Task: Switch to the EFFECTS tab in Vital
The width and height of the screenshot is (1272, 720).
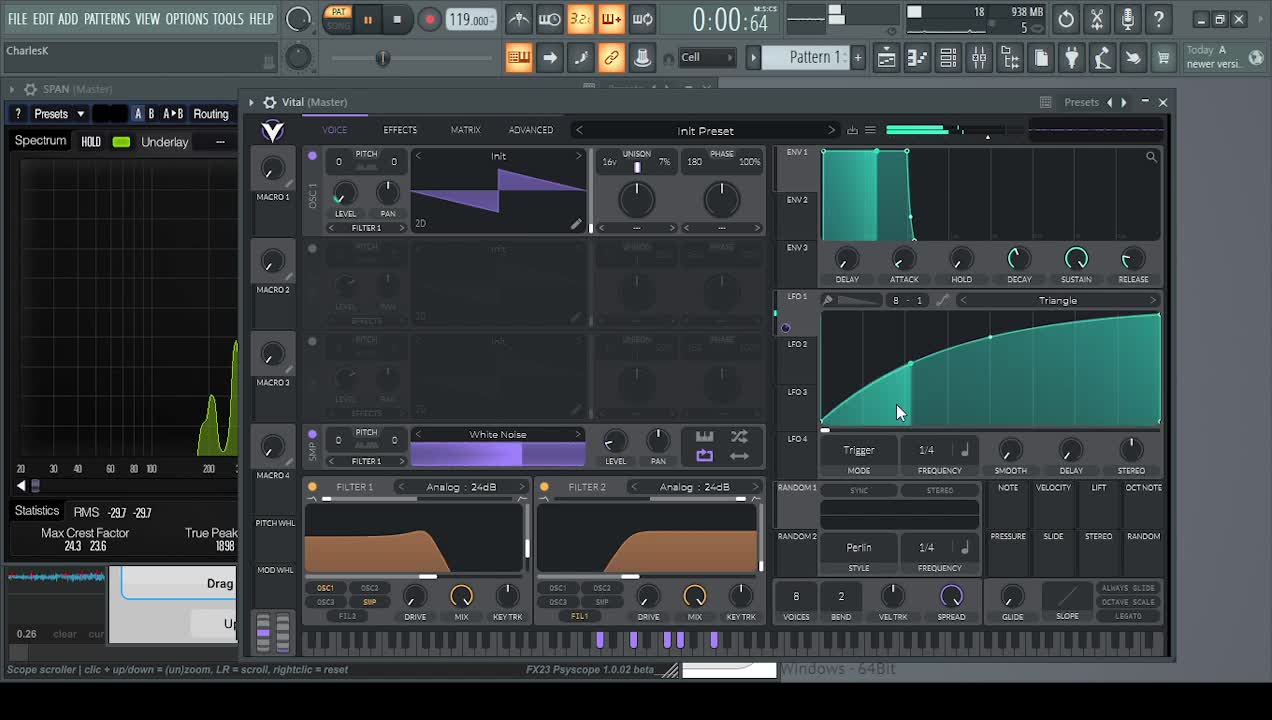Action: tap(400, 130)
